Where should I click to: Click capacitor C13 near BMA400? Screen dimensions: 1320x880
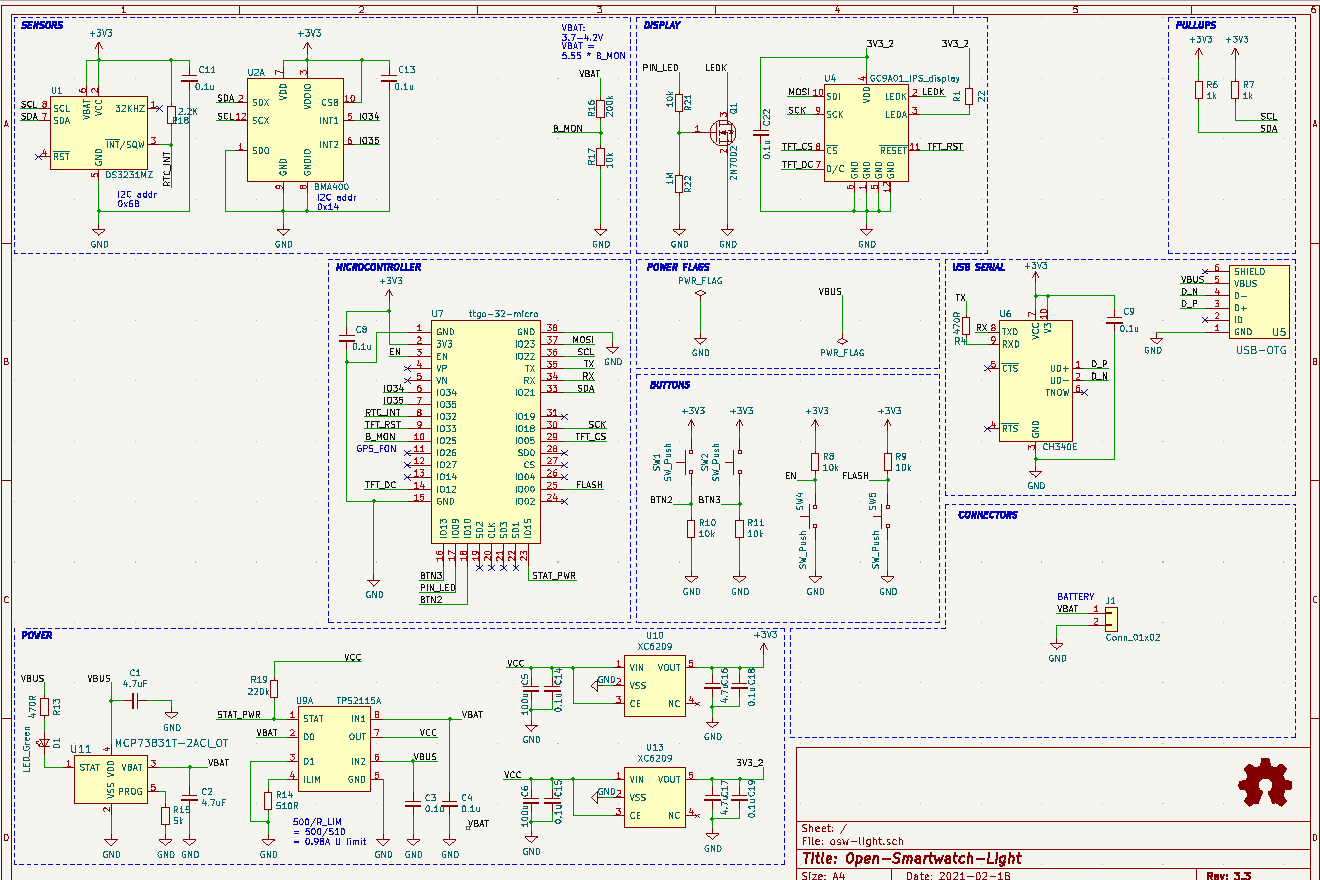[388, 80]
